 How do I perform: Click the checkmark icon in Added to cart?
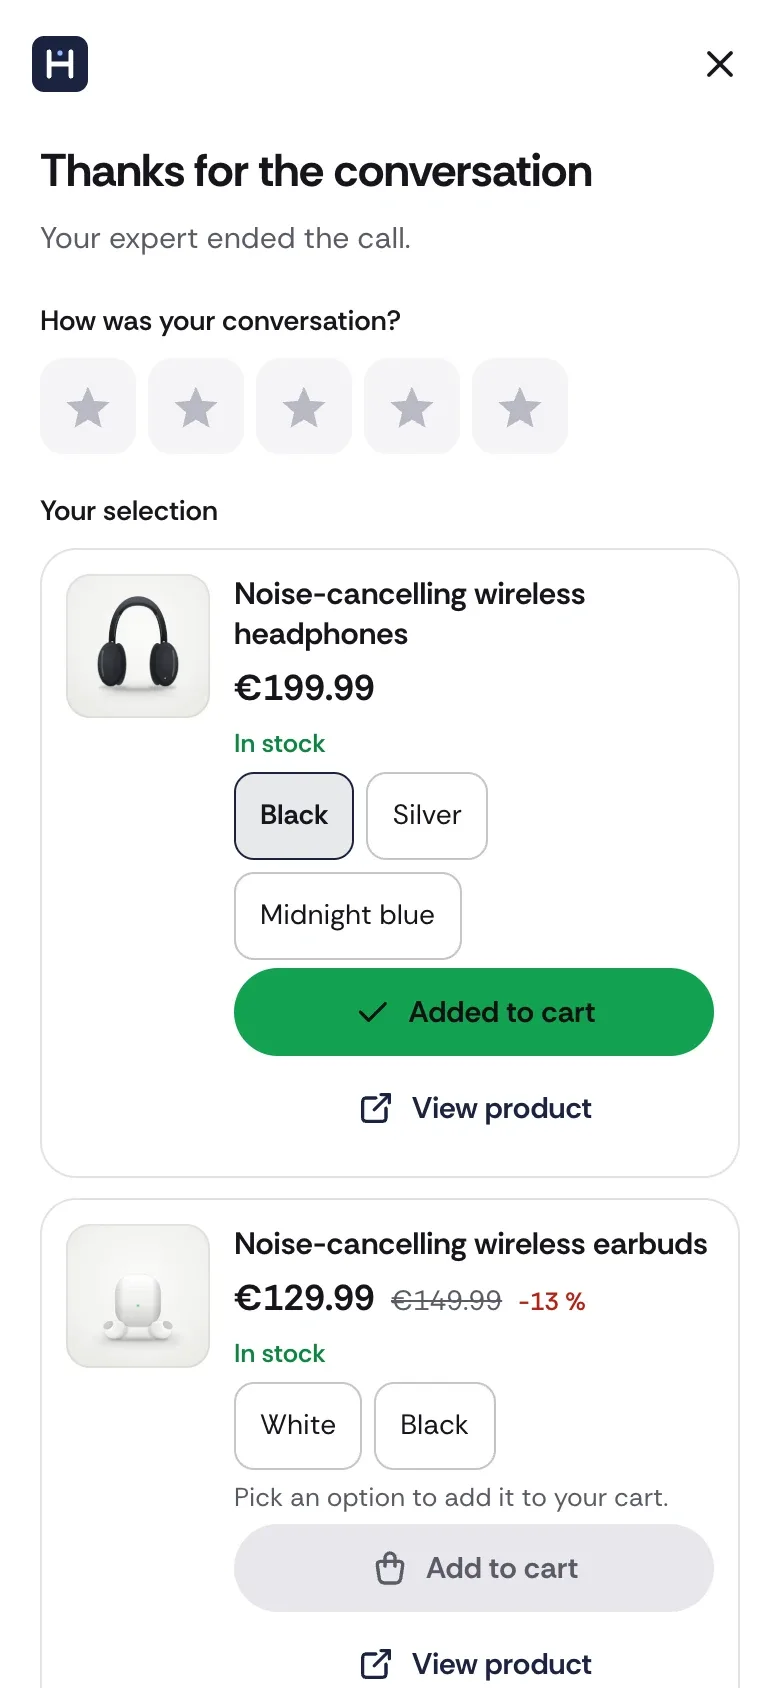click(372, 1012)
